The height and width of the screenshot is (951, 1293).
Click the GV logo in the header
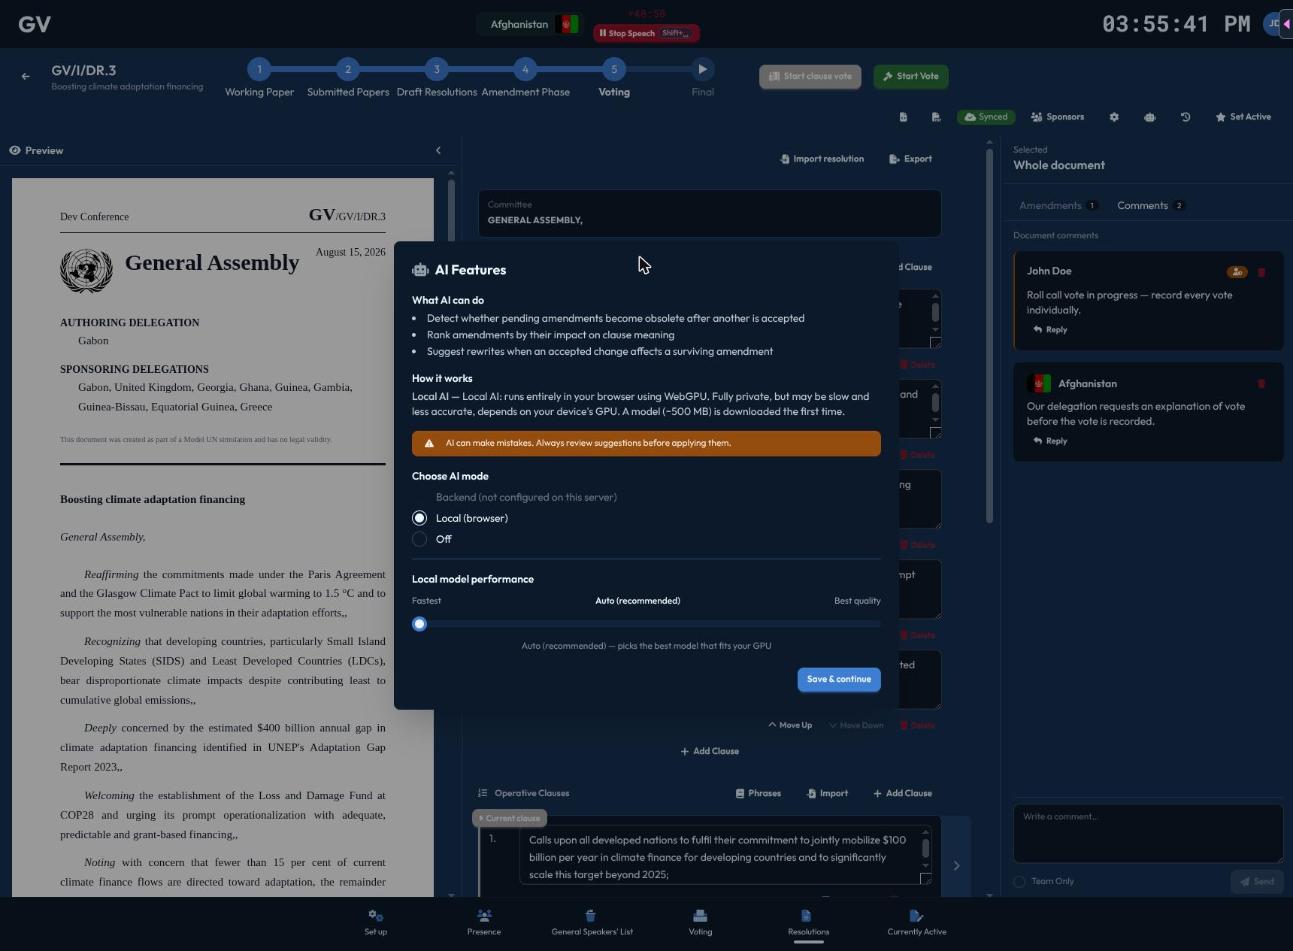34,24
